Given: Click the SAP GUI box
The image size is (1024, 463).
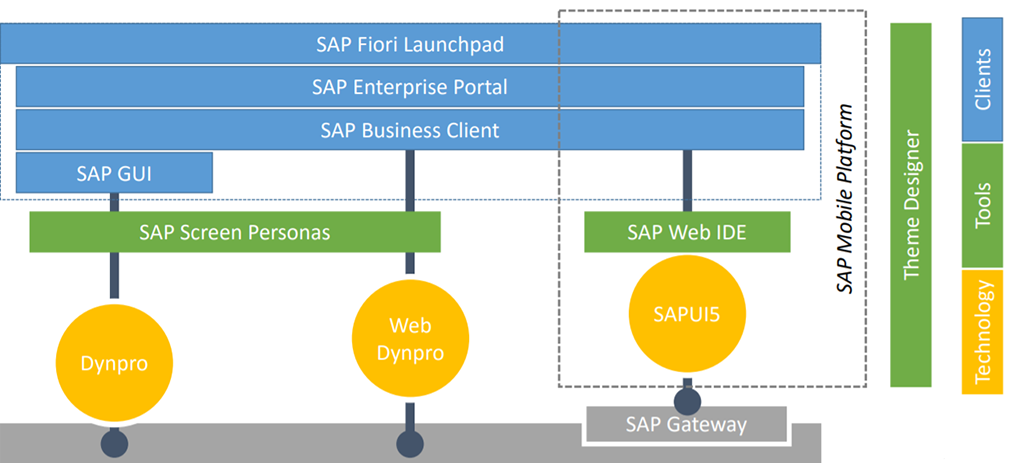Looking at the screenshot, I should point(114,172).
